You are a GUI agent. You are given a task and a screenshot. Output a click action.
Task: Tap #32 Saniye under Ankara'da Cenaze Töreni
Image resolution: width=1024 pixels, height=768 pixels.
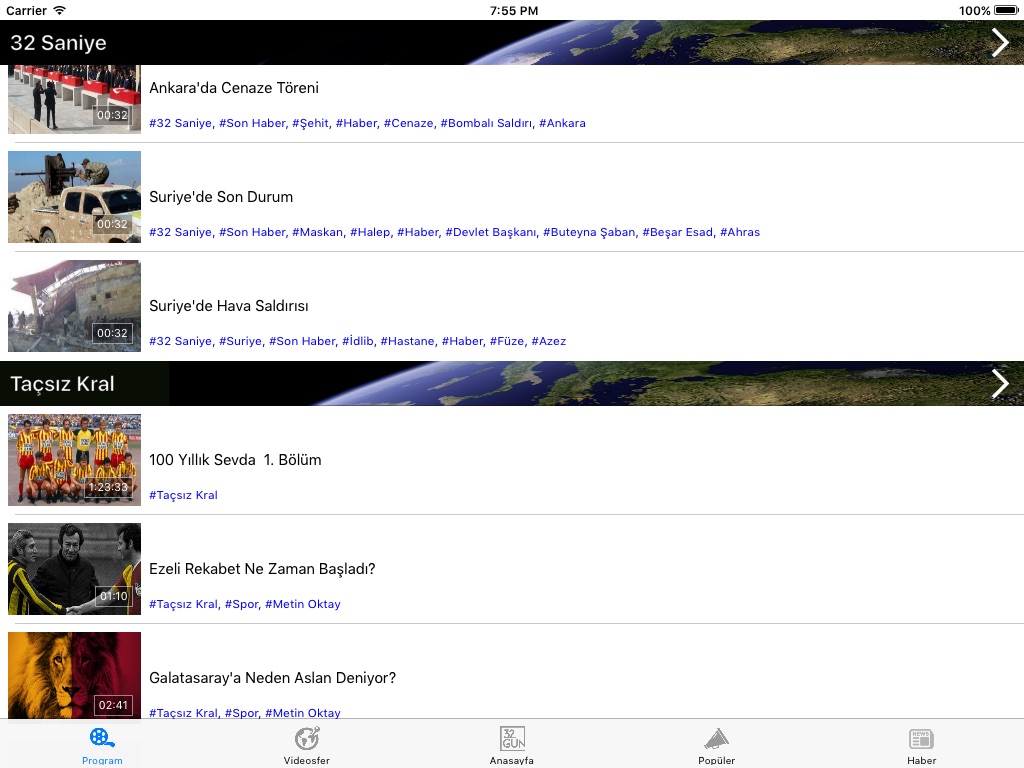181,123
